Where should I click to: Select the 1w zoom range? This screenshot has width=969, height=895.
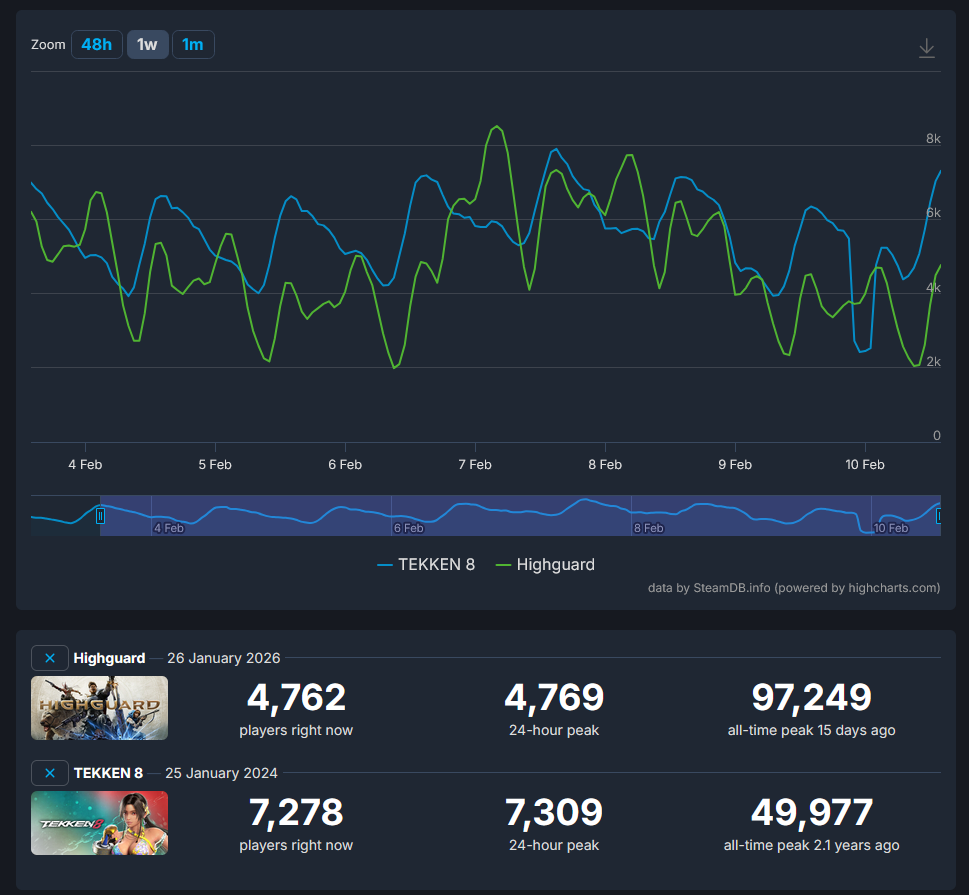[148, 45]
